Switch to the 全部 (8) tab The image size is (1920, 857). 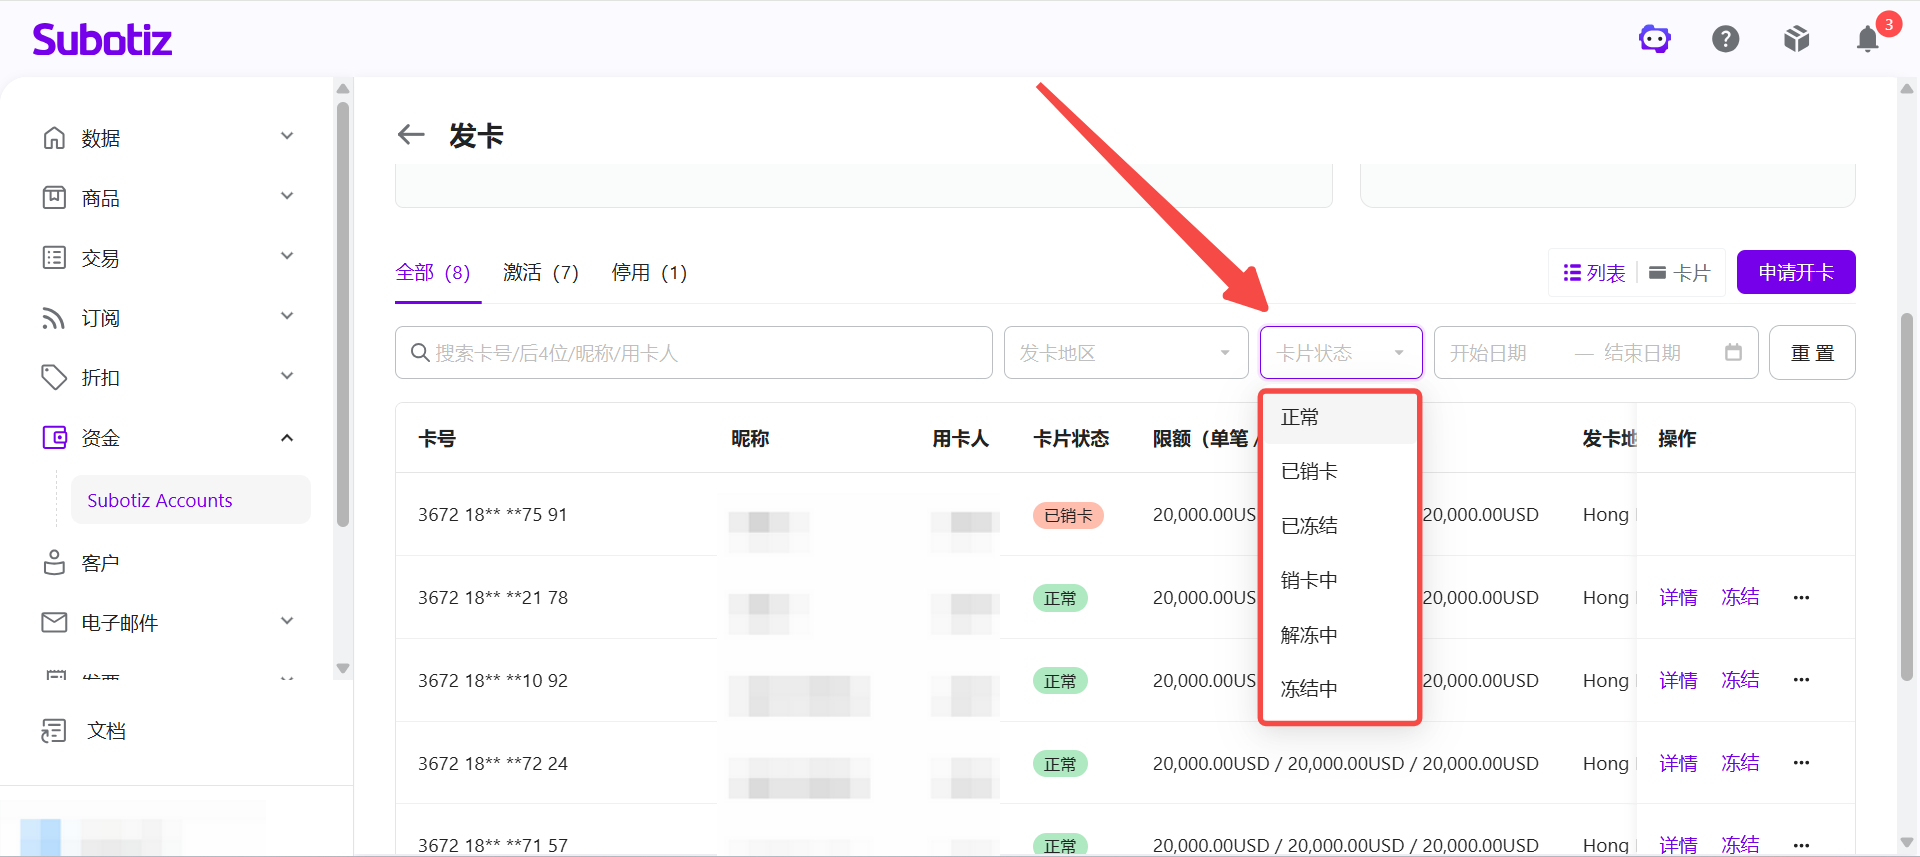pyautogui.click(x=433, y=272)
